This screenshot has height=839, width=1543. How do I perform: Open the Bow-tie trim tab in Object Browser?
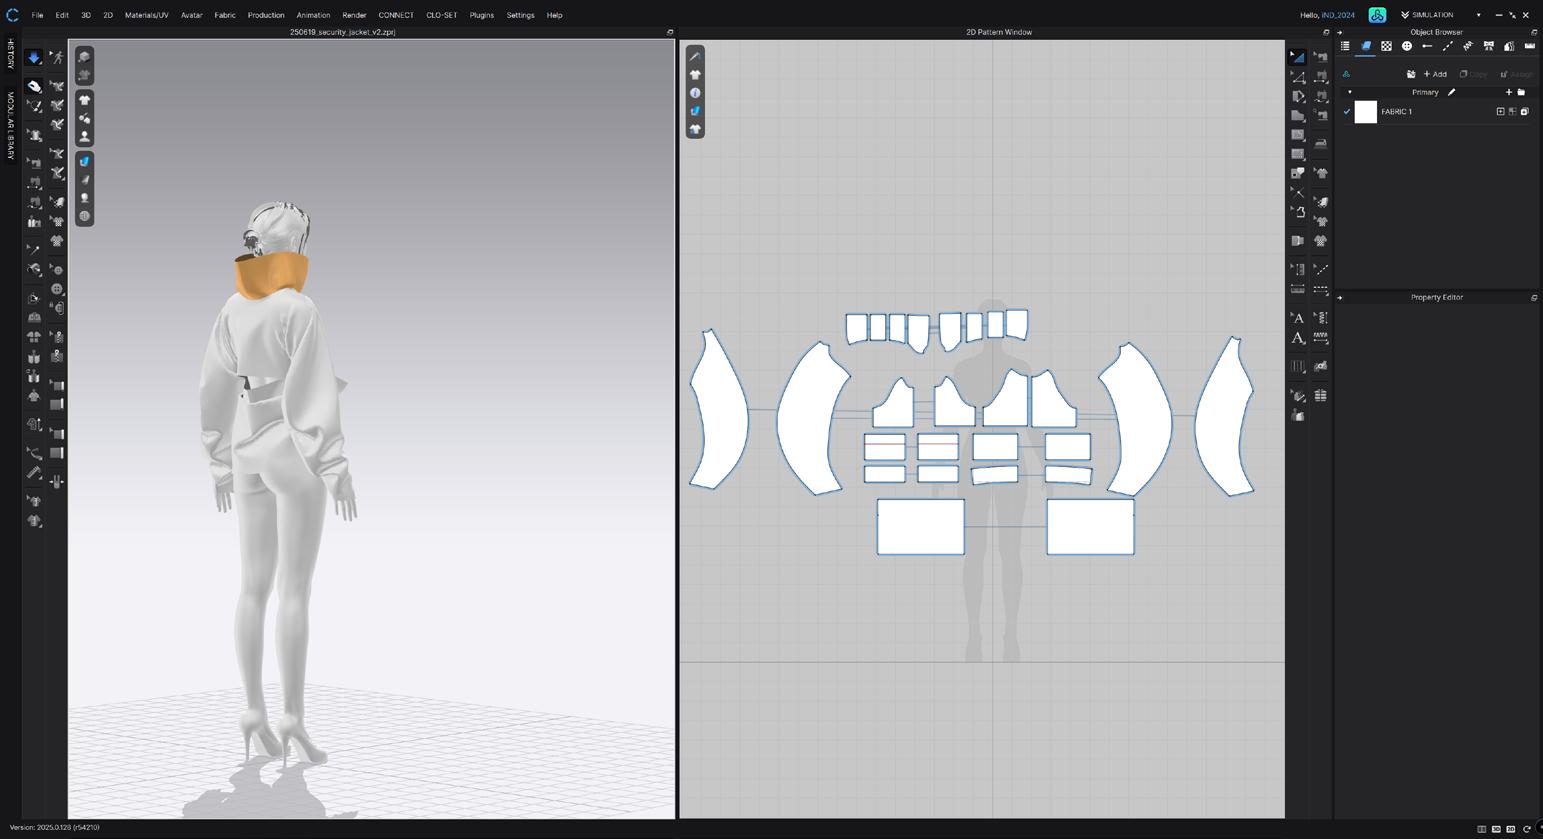click(1489, 46)
